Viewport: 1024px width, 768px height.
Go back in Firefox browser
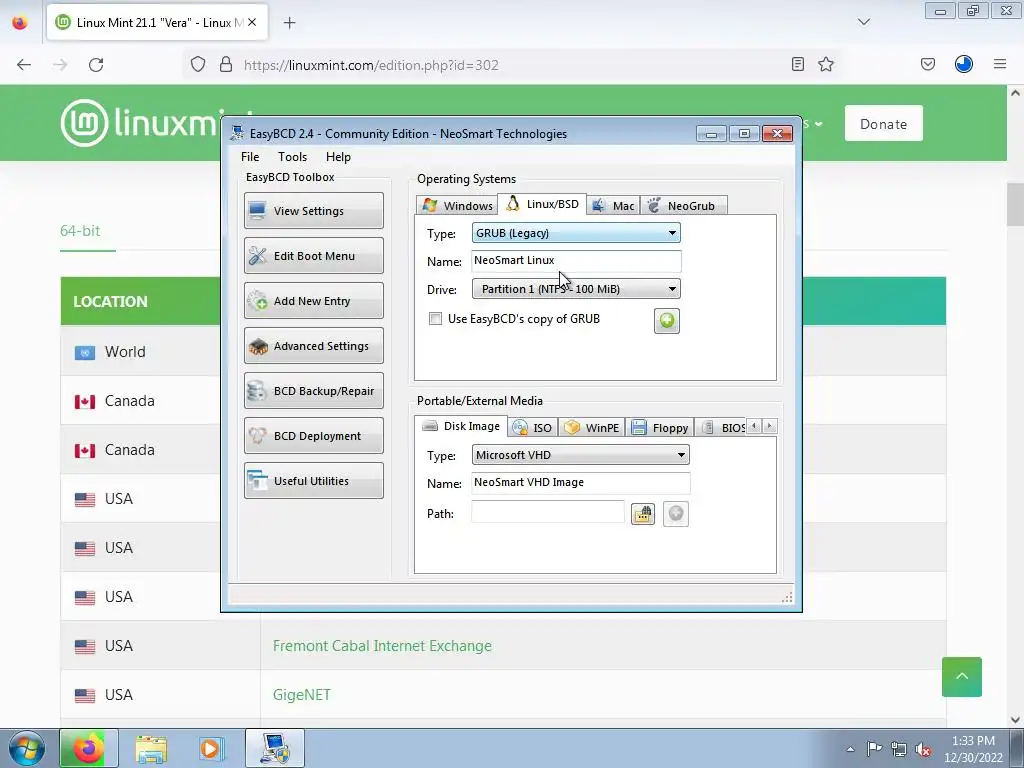tap(24, 65)
